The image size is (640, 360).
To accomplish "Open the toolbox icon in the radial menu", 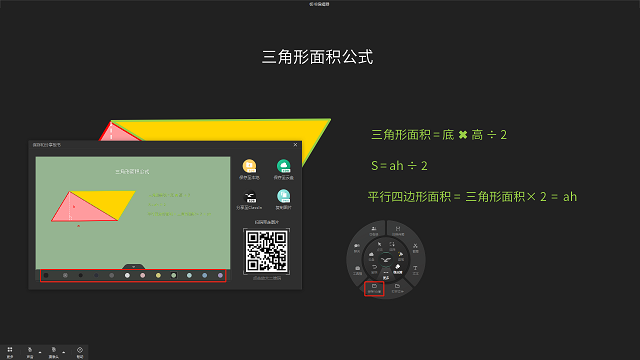I will (x=358, y=270).
